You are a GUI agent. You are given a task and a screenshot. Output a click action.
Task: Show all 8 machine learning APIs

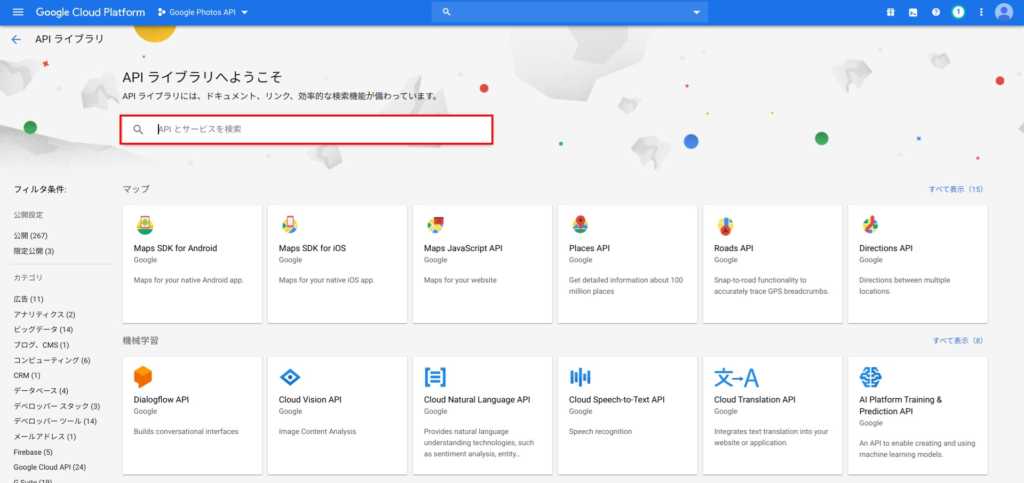coord(957,341)
